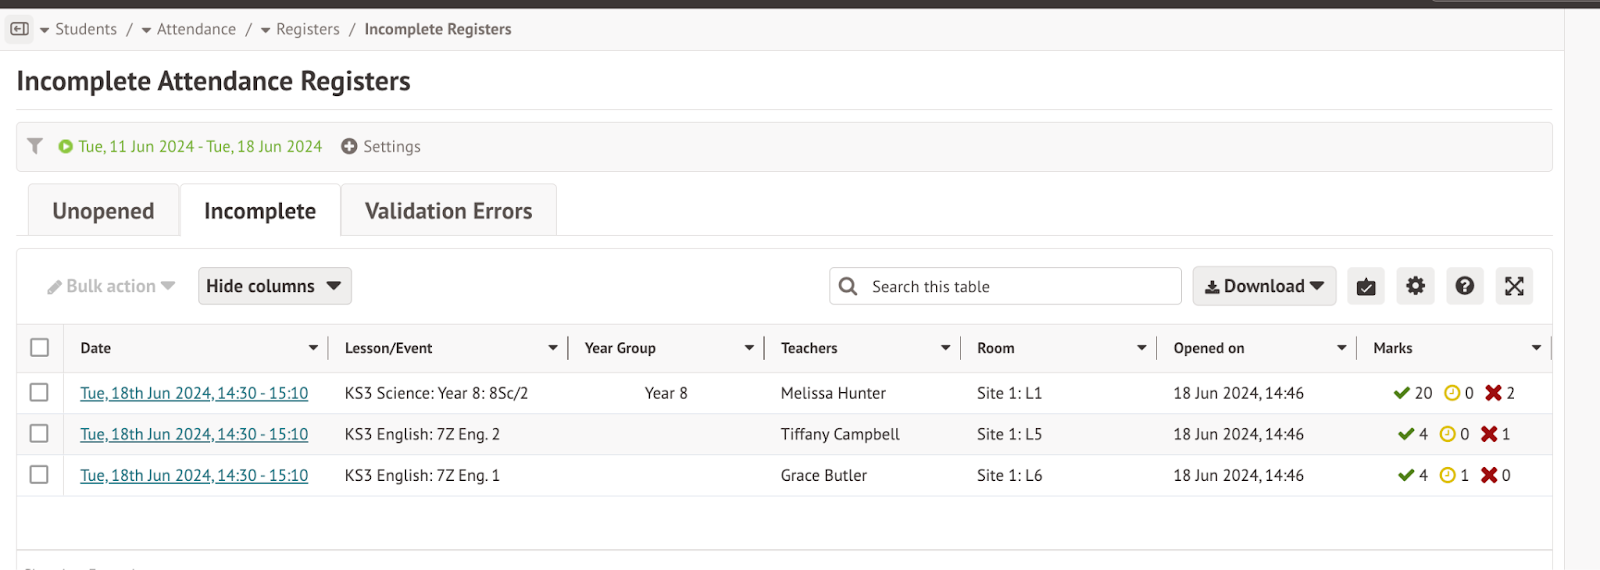Viewport: 1600px width, 570px height.
Task: Switch to the Unopened tab
Action: point(103,211)
